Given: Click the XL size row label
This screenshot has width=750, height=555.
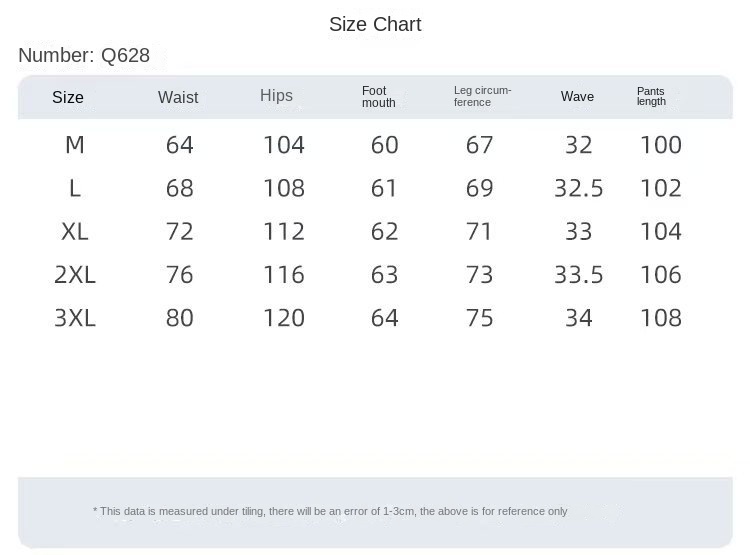Looking at the screenshot, I should click(75, 231).
